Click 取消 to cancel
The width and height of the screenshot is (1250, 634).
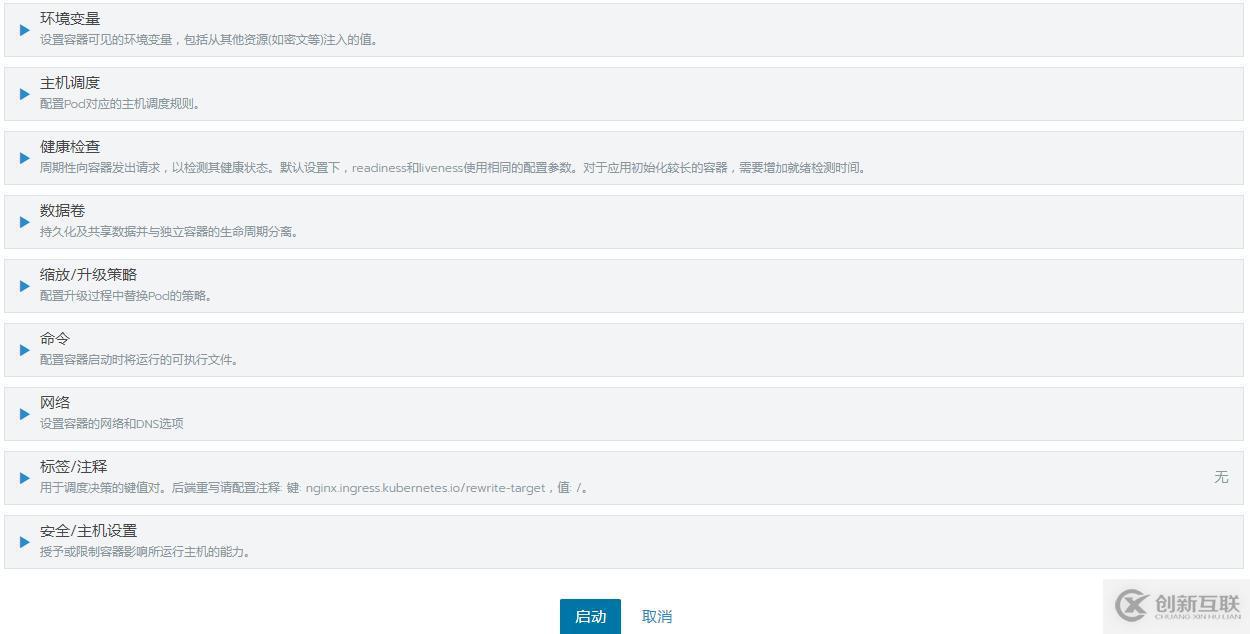tap(656, 616)
